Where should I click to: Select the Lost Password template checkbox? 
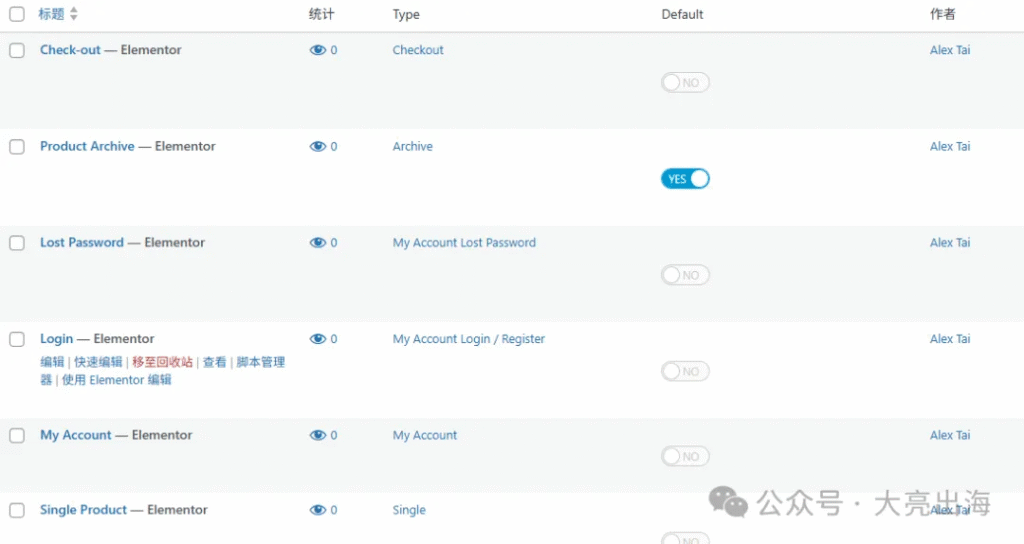pos(17,243)
